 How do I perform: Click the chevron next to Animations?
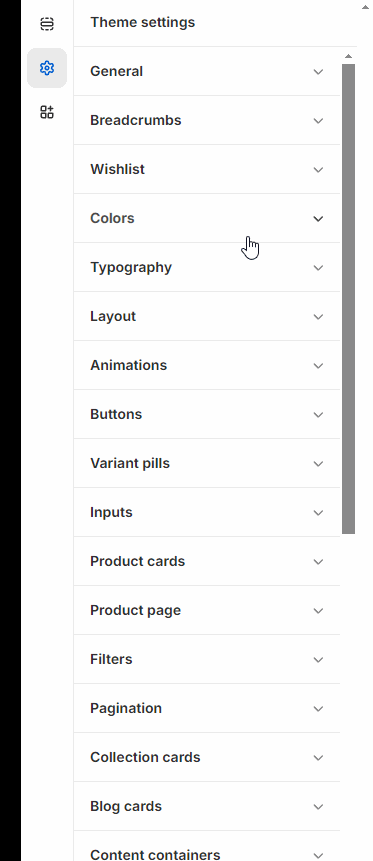pos(318,365)
